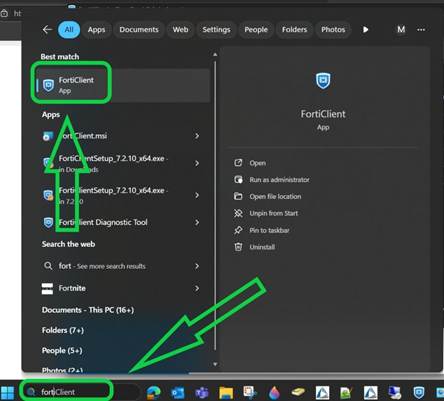Click the open file location folder icon

click(x=238, y=196)
